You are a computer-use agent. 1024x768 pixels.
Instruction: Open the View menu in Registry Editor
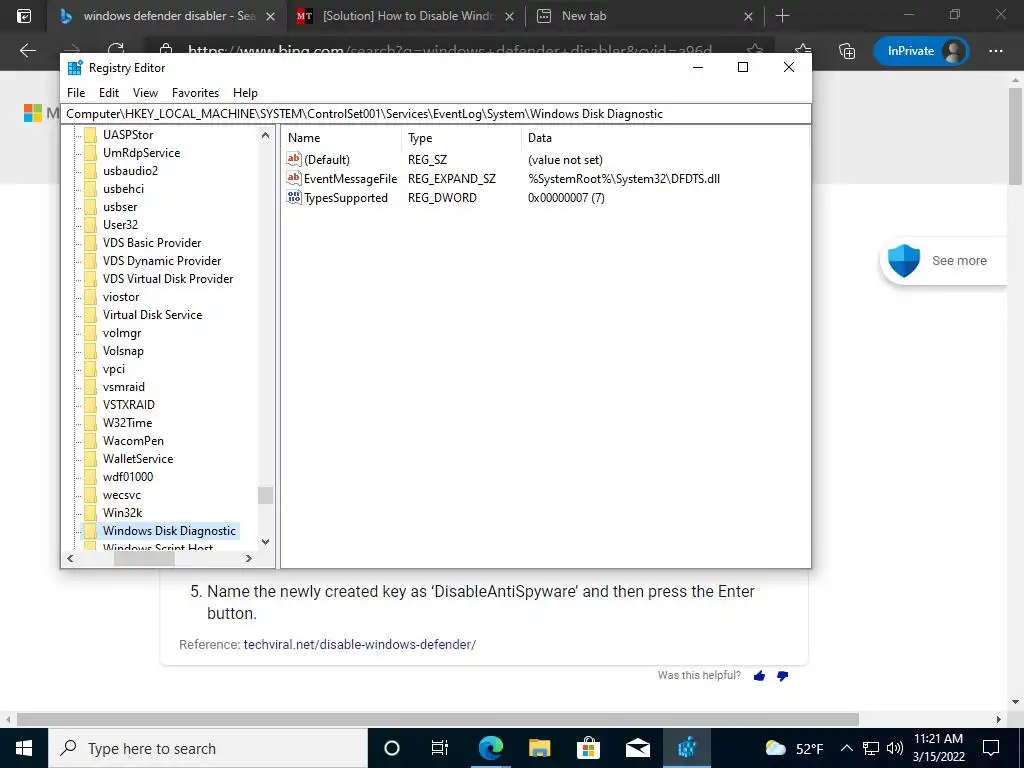pyautogui.click(x=145, y=93)
